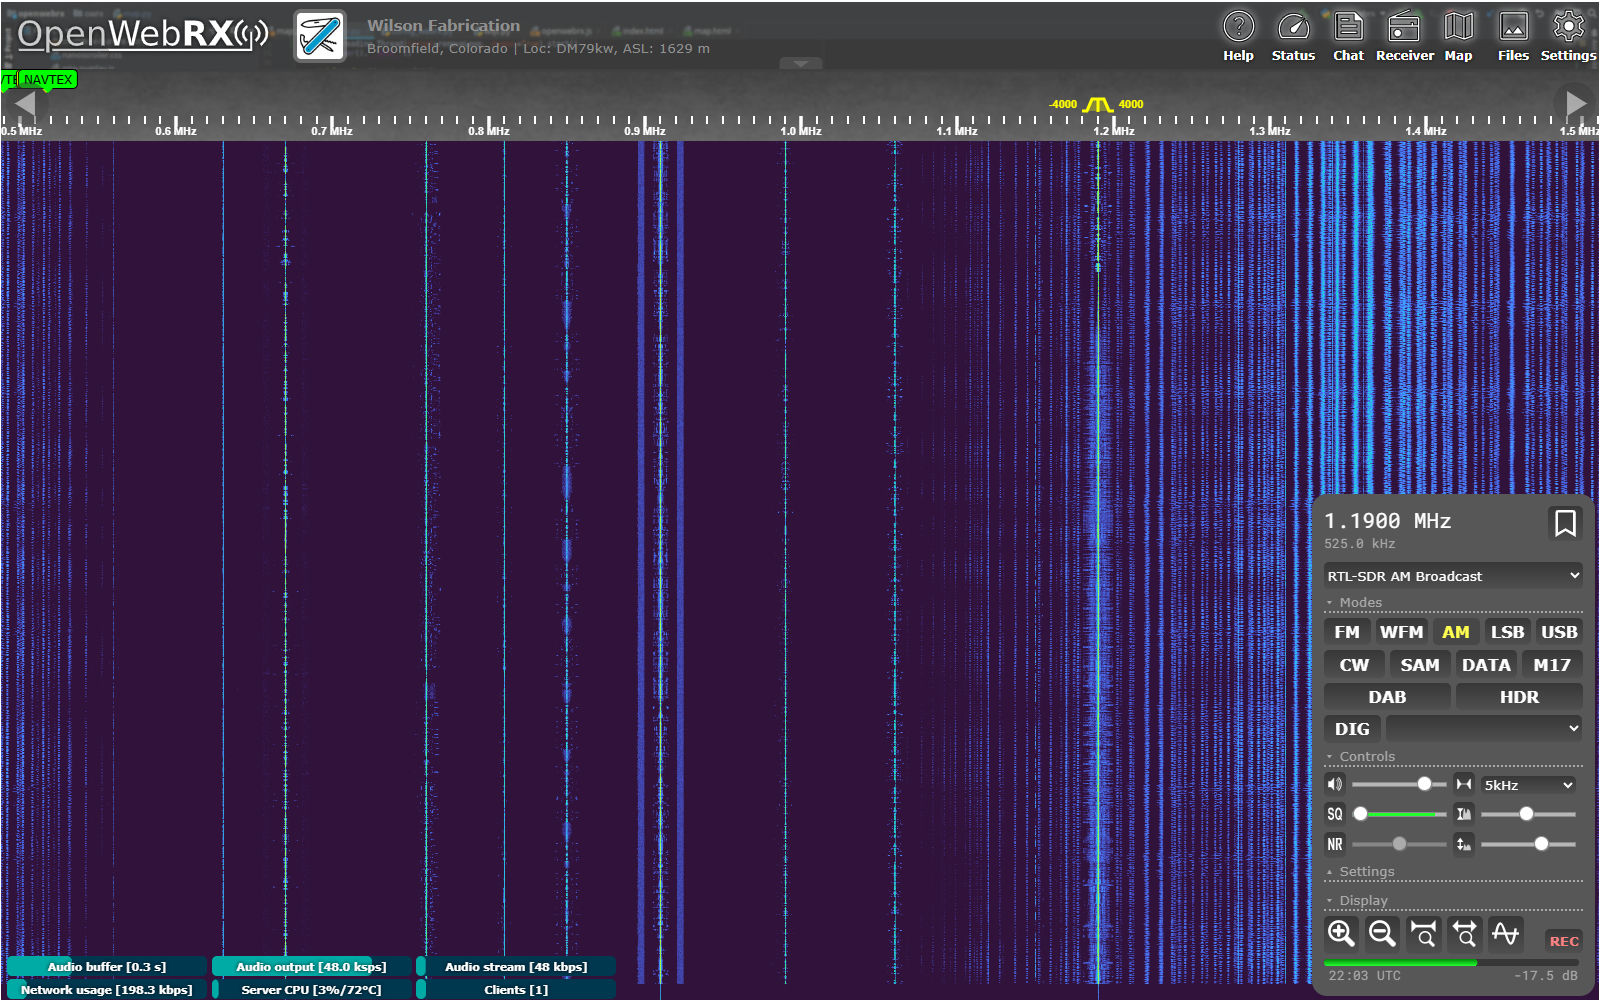1599x1000 pixels.
Task: Click the 22:03 UTC clock text
Action: click(1364, 975)
